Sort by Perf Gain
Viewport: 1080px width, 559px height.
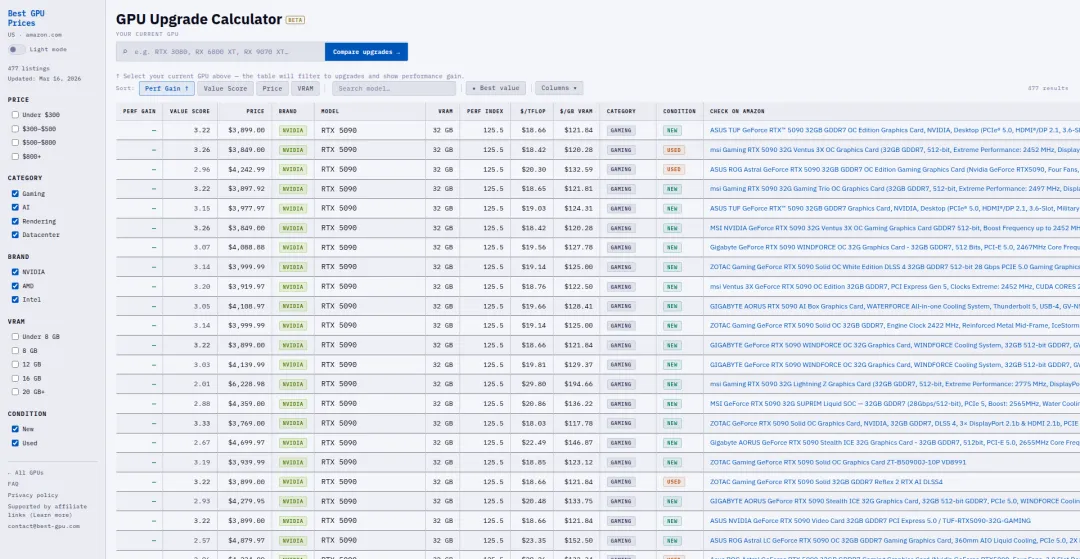167,88
